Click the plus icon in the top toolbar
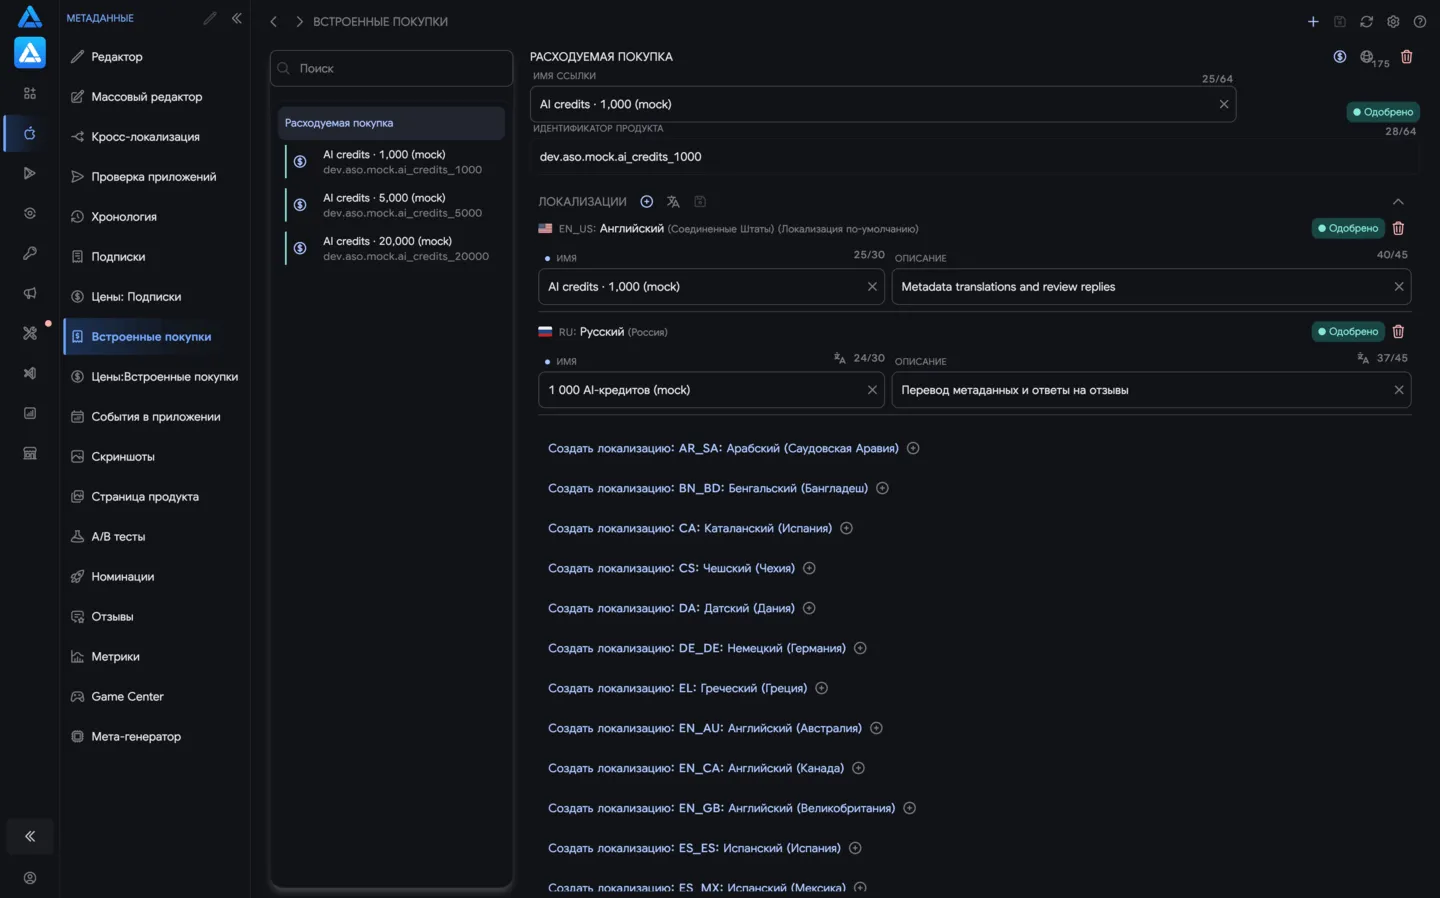 [1313, 21]
